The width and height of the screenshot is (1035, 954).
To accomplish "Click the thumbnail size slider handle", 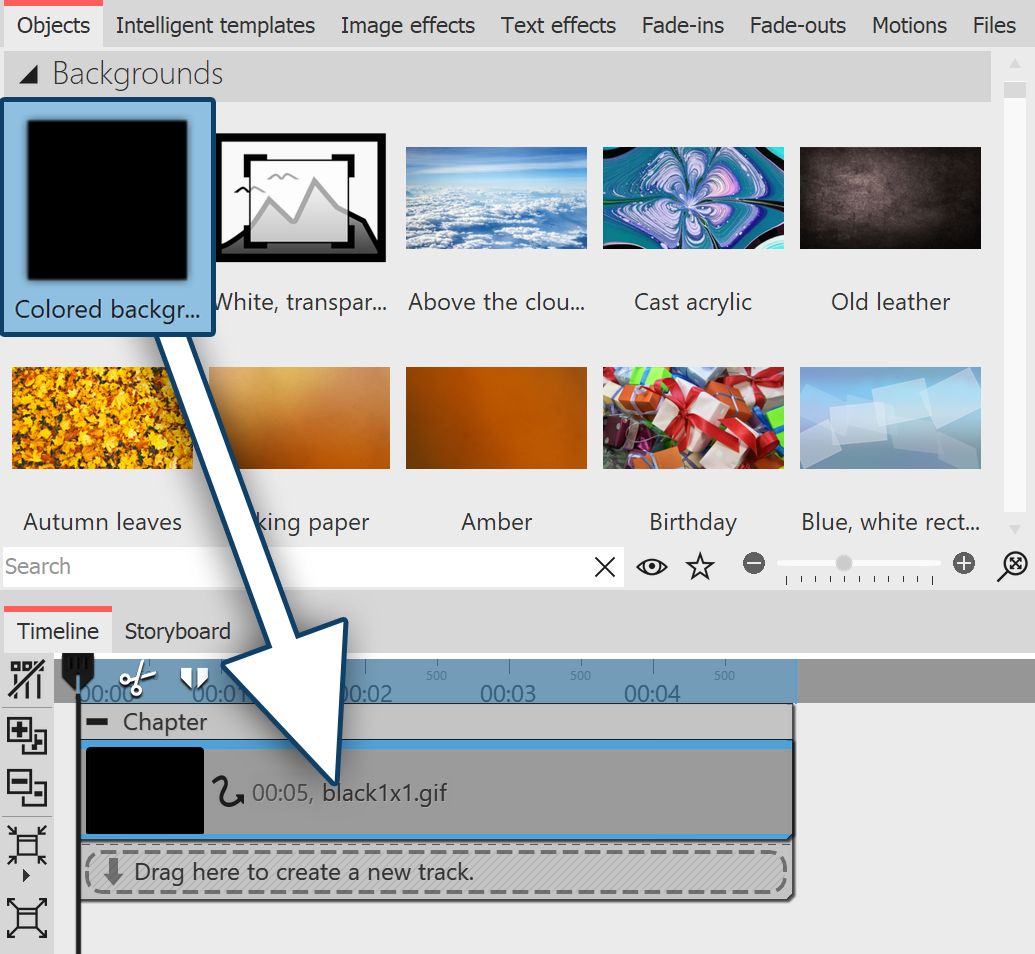I will [844, 564].
